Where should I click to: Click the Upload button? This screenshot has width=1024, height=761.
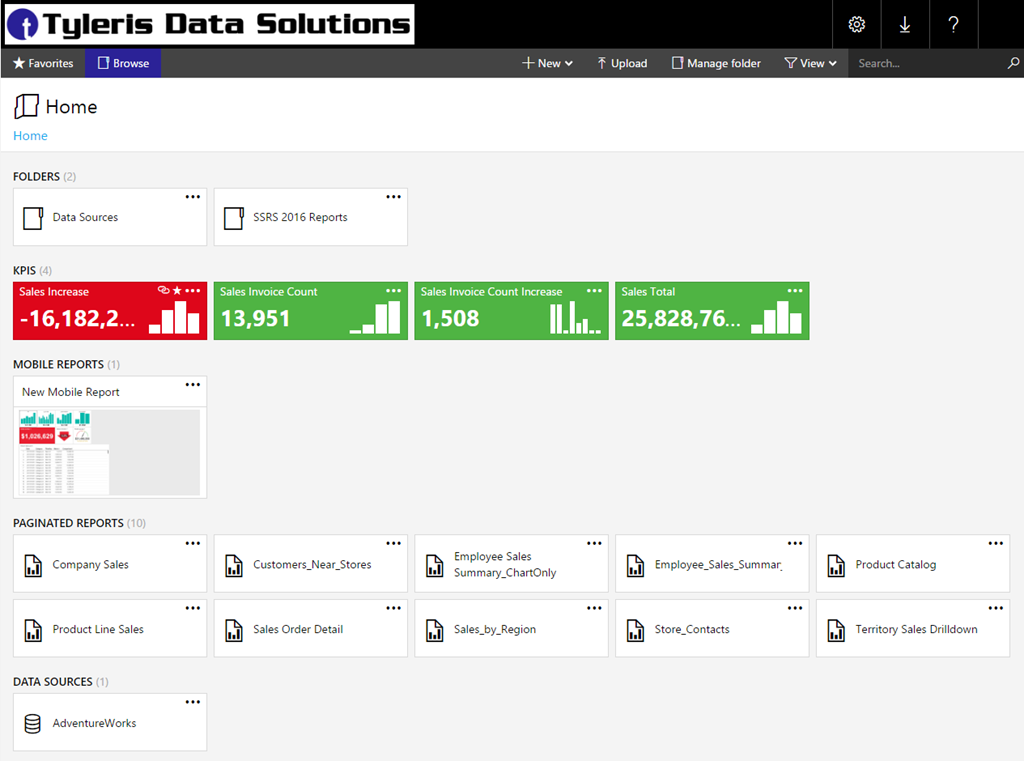pos(622,63)
